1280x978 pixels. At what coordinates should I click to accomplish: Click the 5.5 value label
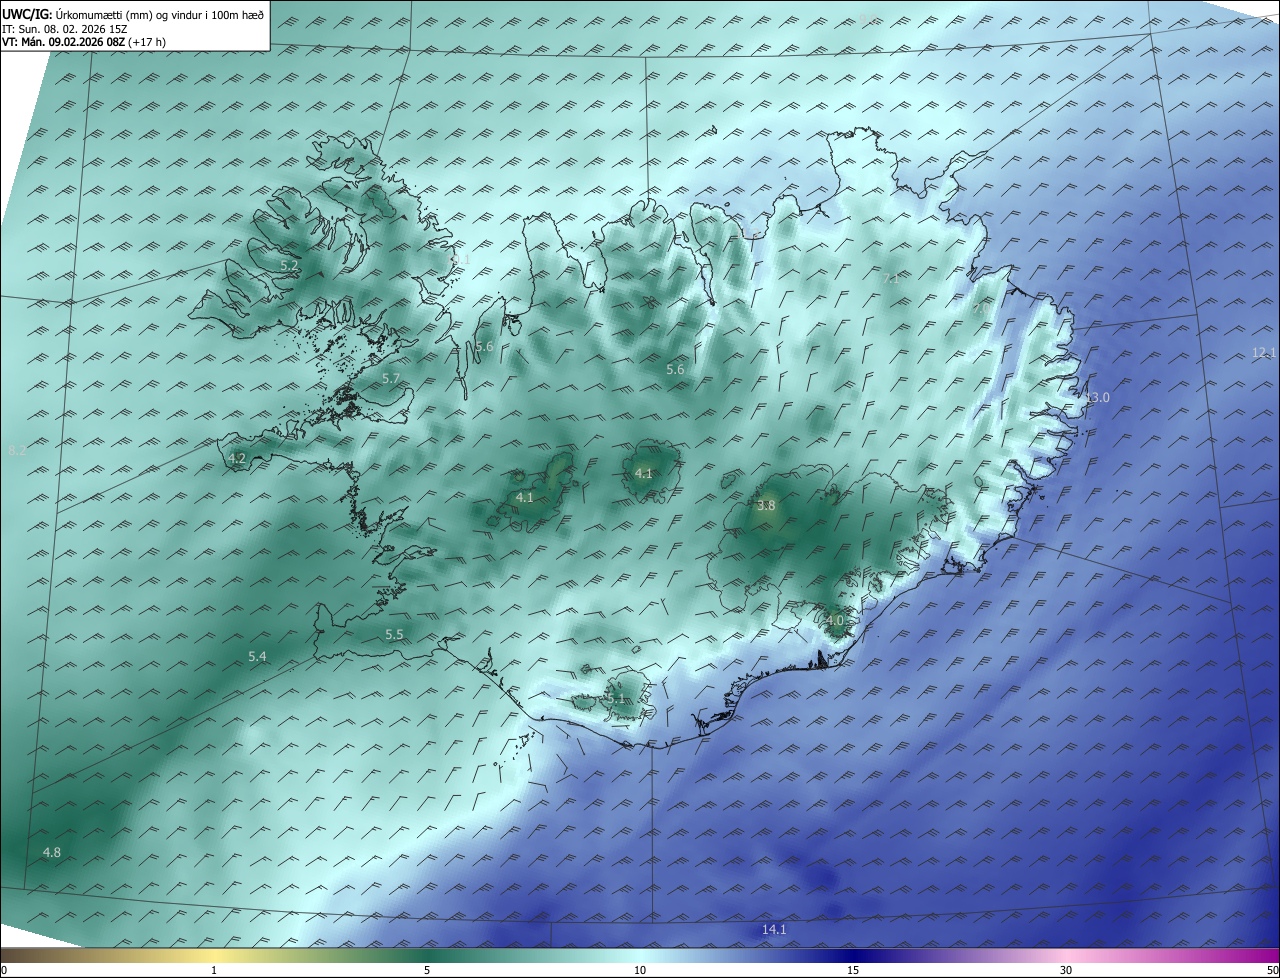click(394, 635)
